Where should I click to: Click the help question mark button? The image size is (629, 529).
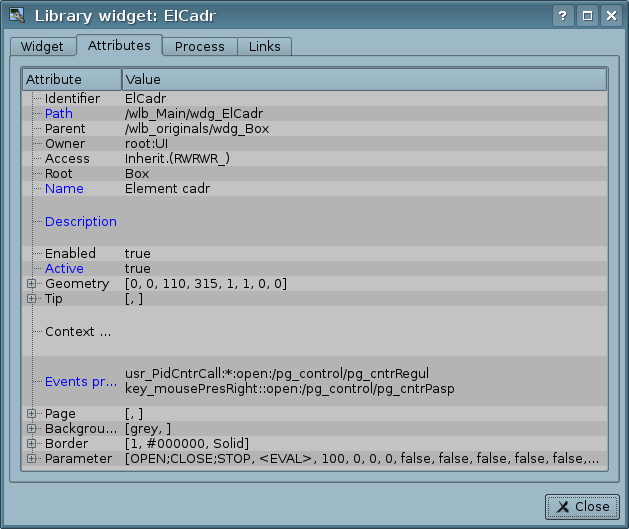tap(564, 16)
